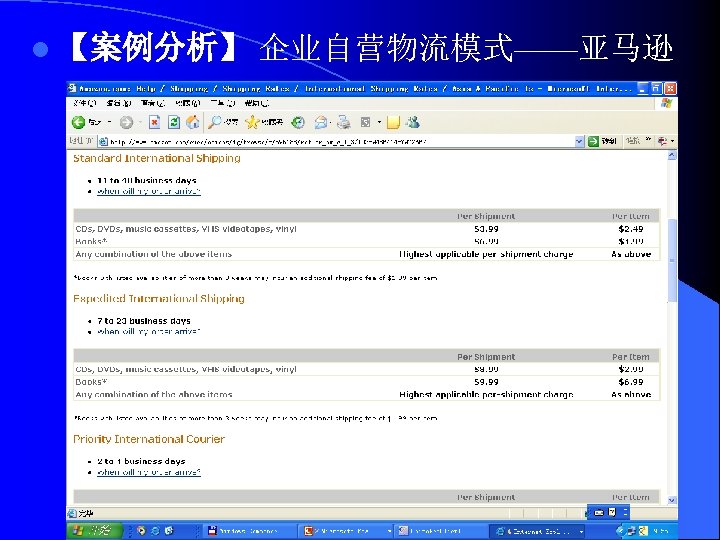Click 'when will my order arrive' under Expedited Shipping
The height and width of the screenshot is (540, 720).
(149, 332)
